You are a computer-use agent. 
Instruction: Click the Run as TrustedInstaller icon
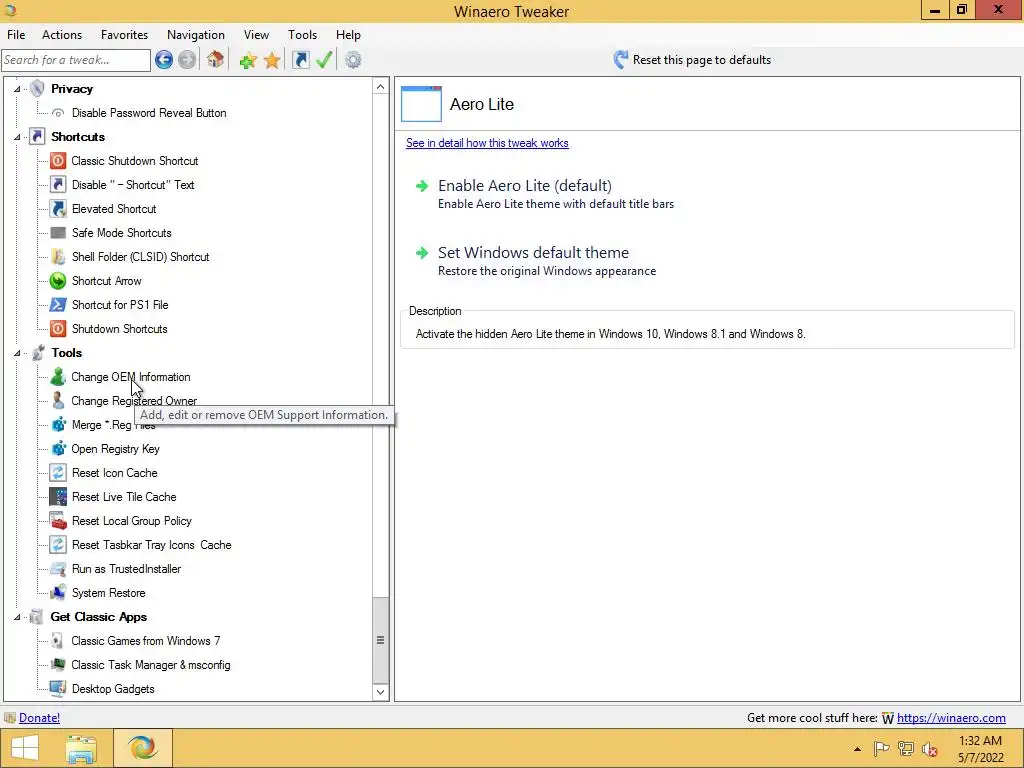point(58,569)
